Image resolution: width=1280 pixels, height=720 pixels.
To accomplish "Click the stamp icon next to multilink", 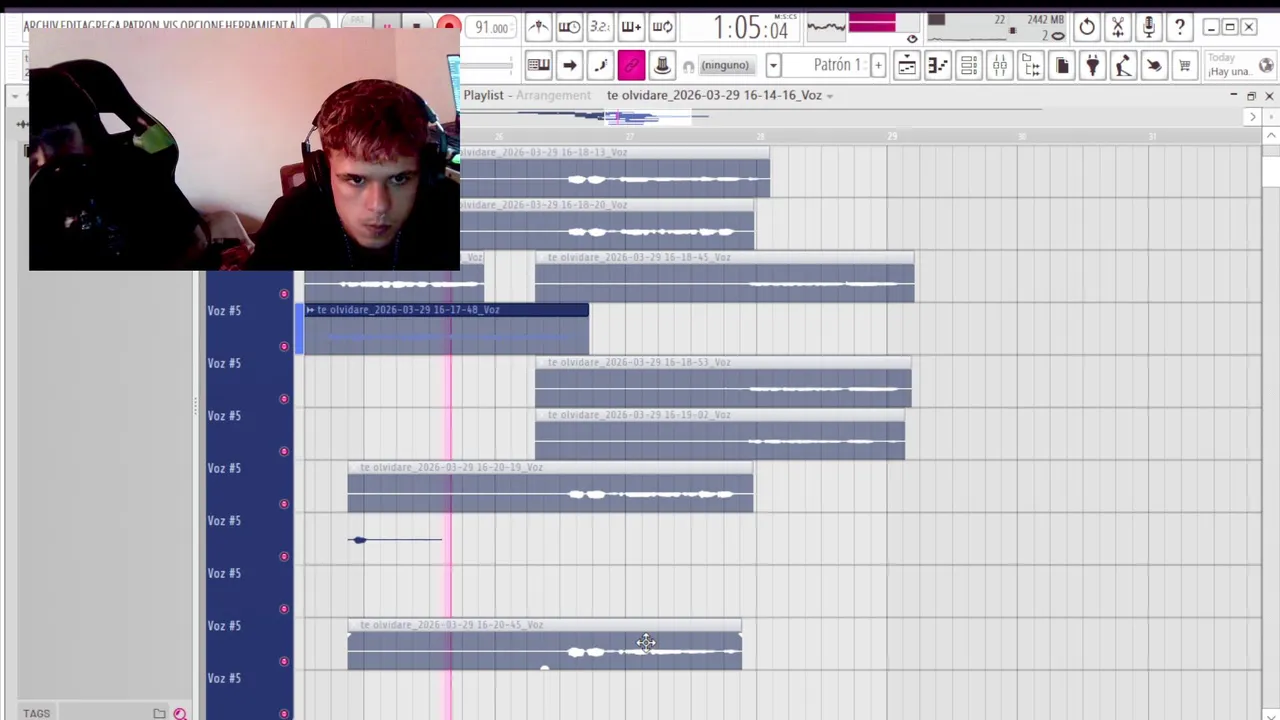I will (x=662, y=66).
